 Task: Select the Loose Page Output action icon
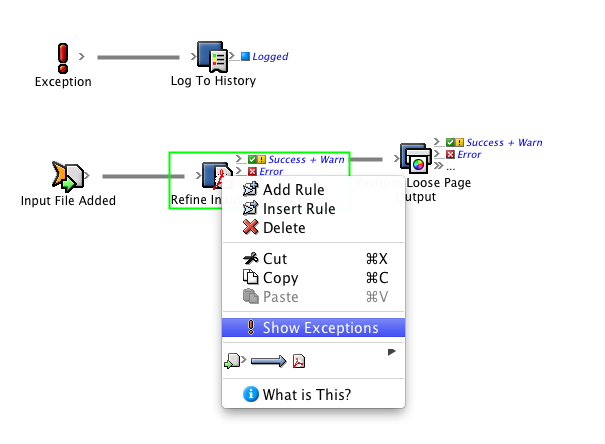[416, 160]
